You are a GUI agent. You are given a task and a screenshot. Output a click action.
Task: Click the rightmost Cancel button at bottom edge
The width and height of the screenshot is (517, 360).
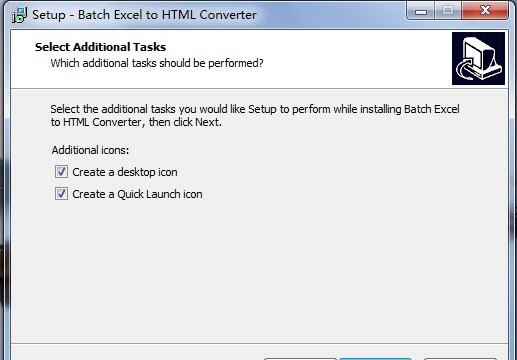pos(461,359)
